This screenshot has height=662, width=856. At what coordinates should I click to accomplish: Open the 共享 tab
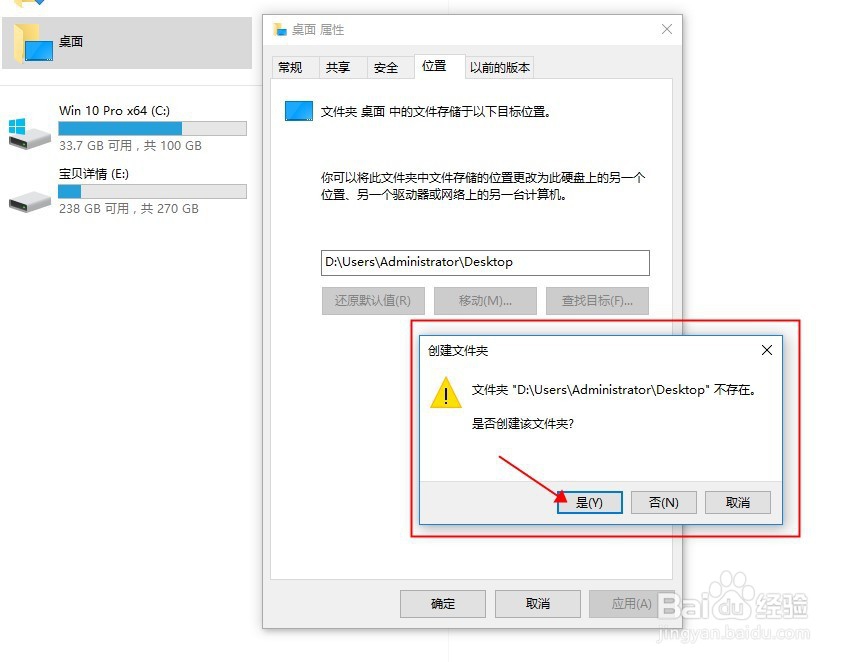tap(337, 68)
